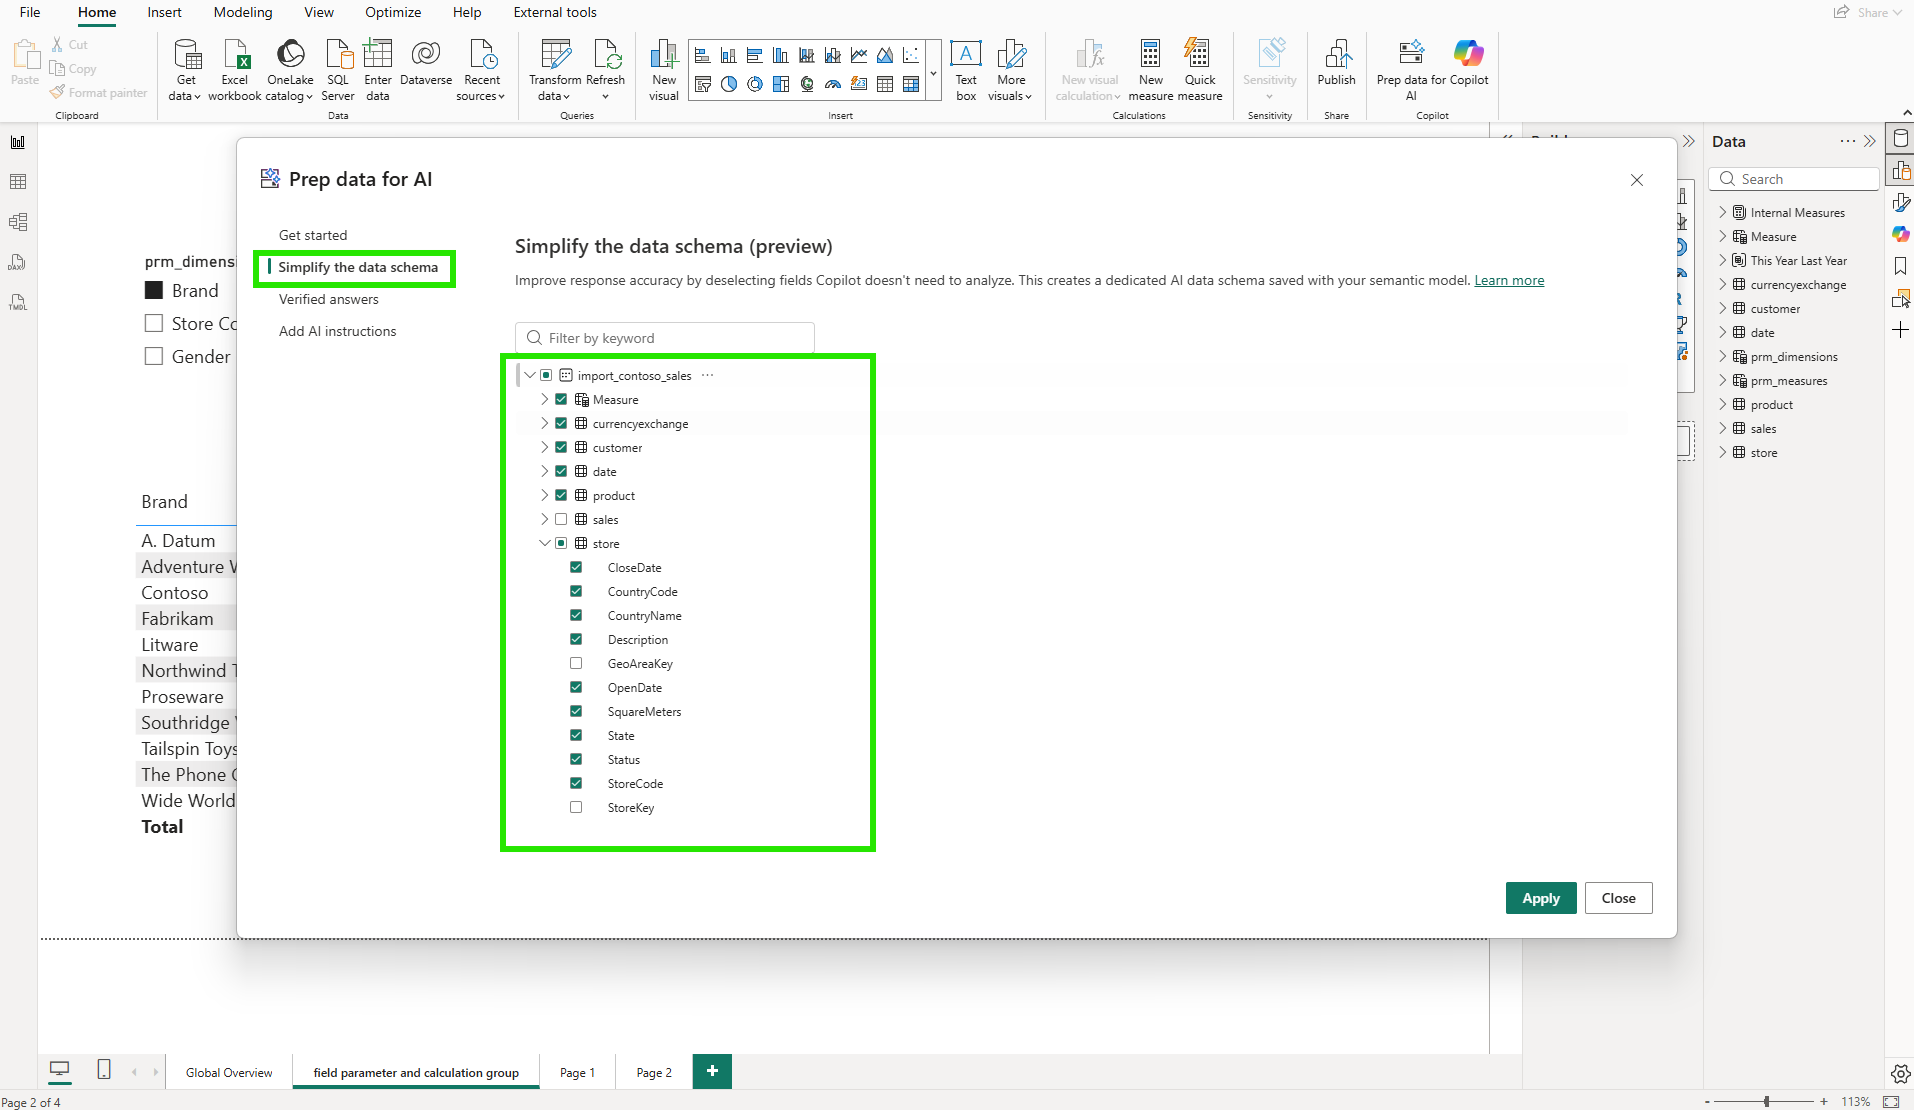Open import_contoso_sales more options ellipsis
Image resolution: width=1914 pixels, height=1110 pixels.
(708, 375)
